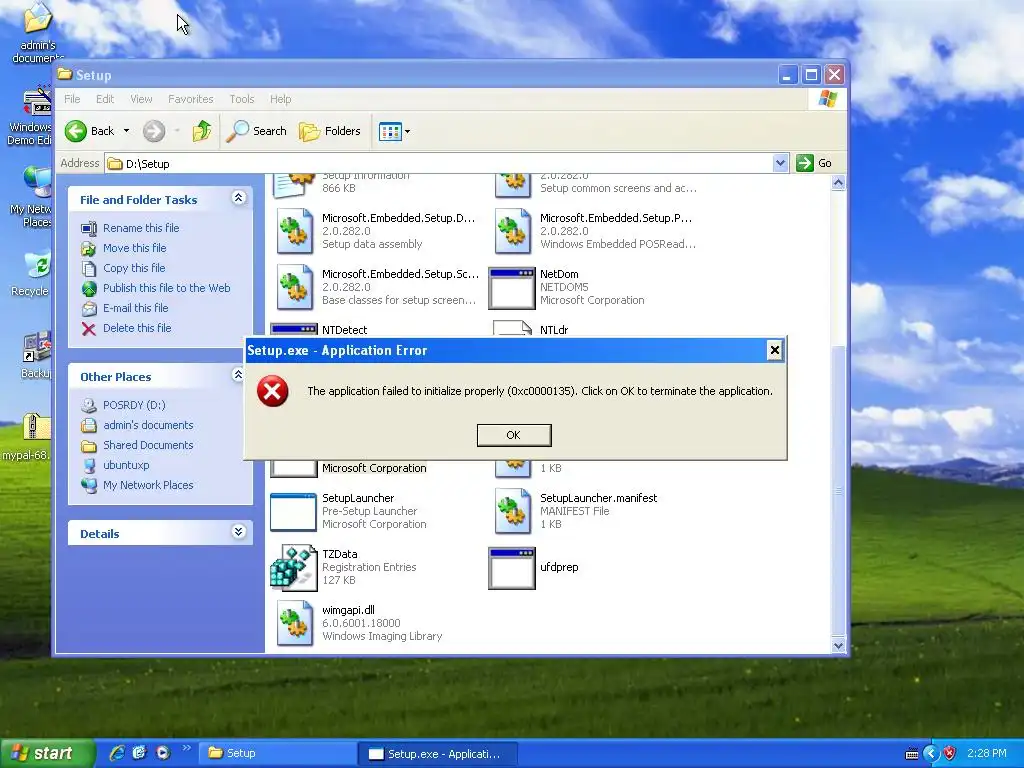Launch Internet Explorer from Quick Launch
Screen dimensions: 1024x768
point(116,753)
